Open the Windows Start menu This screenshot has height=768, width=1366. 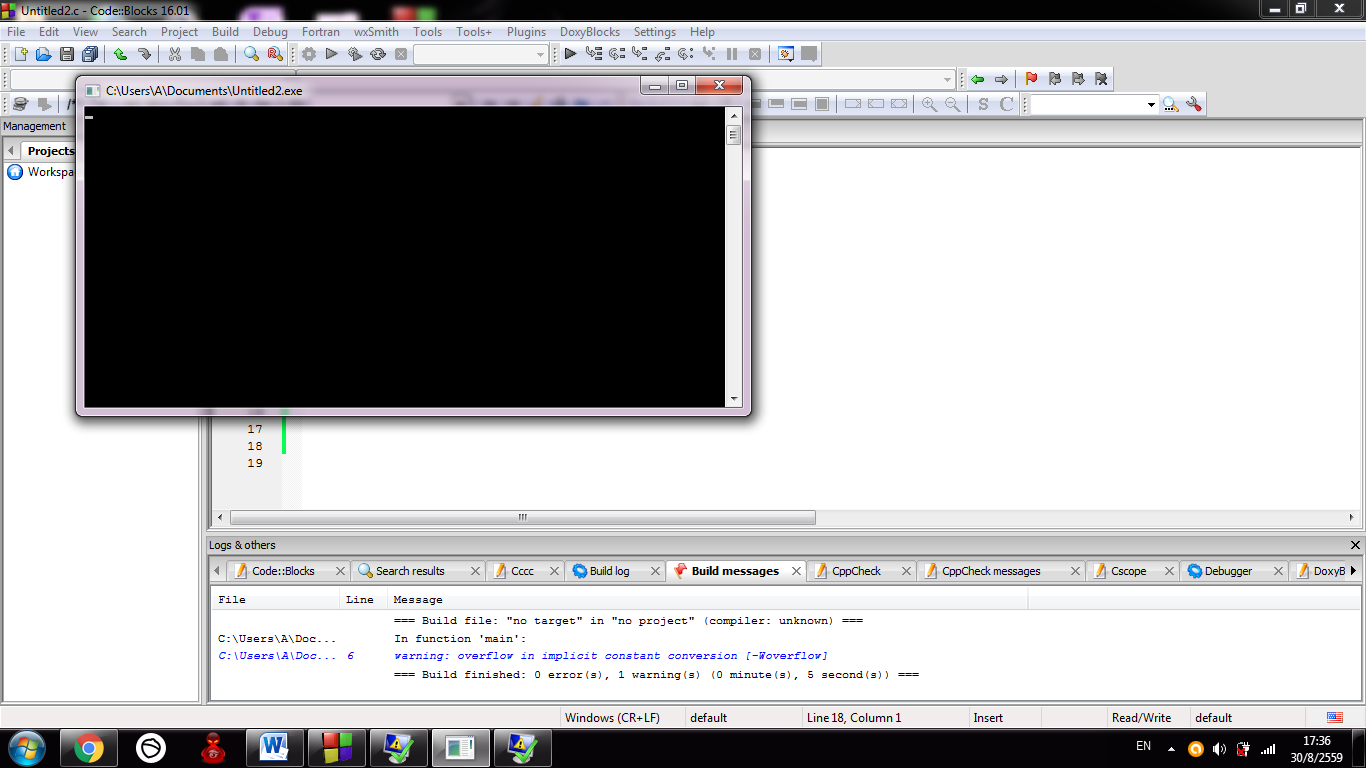[27, 748]
